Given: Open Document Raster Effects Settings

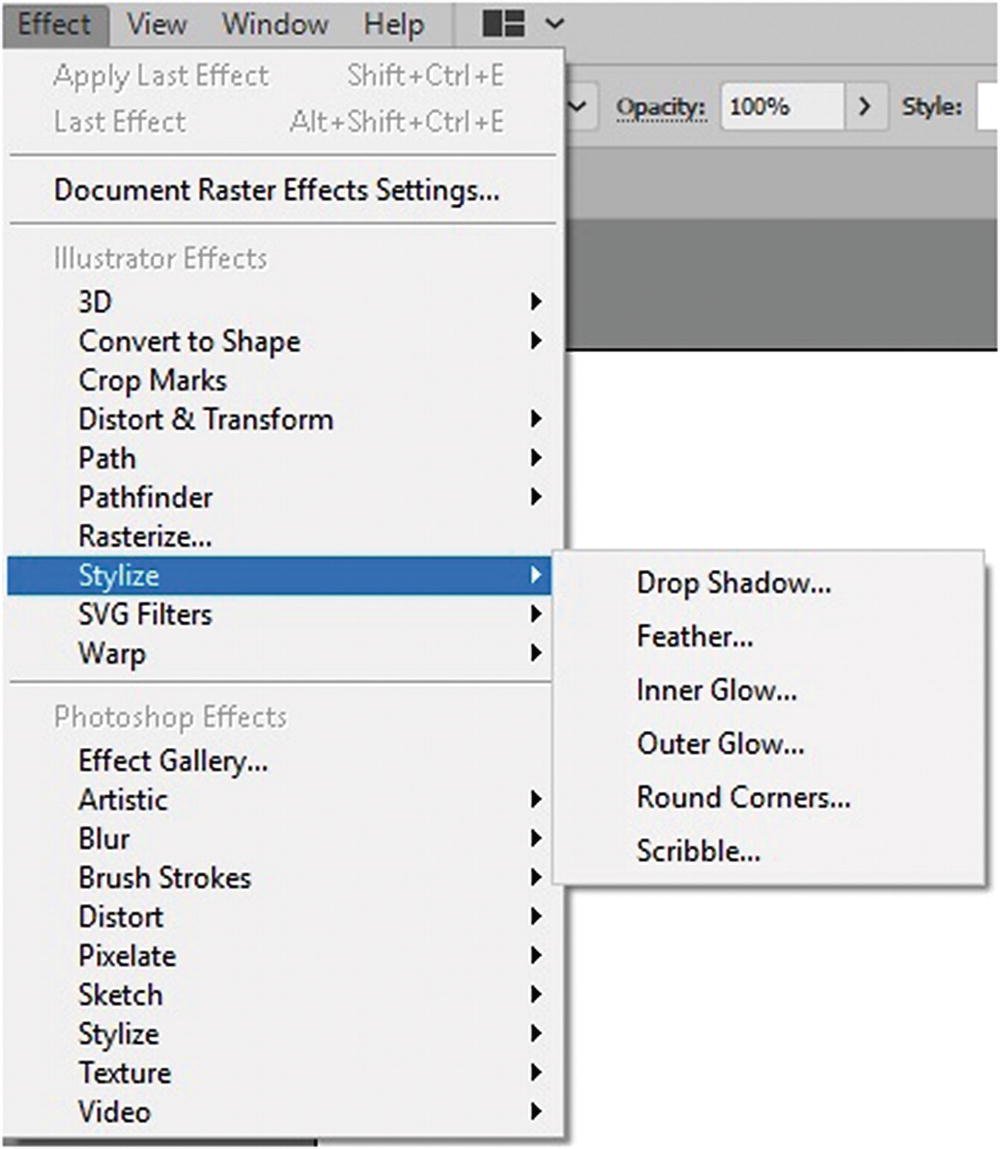Looking at the screenshot, I should (276, 190).
